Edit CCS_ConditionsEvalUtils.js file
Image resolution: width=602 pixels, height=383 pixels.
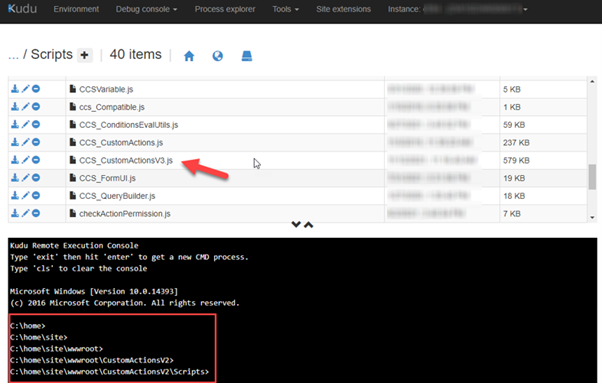[x=25, y=124]
